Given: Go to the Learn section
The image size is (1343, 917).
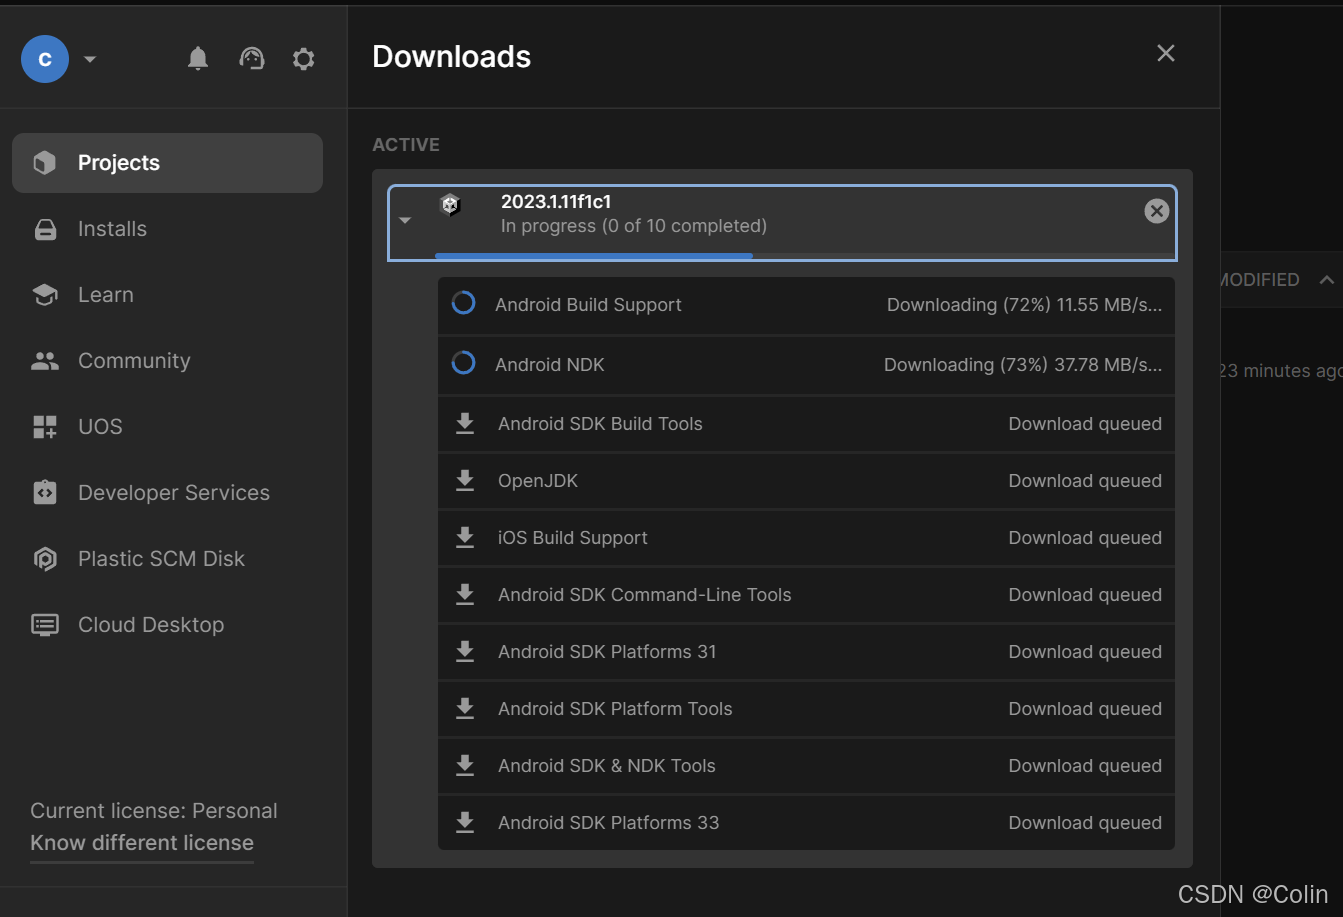Looking at the screenshot, I should [105, 295].
